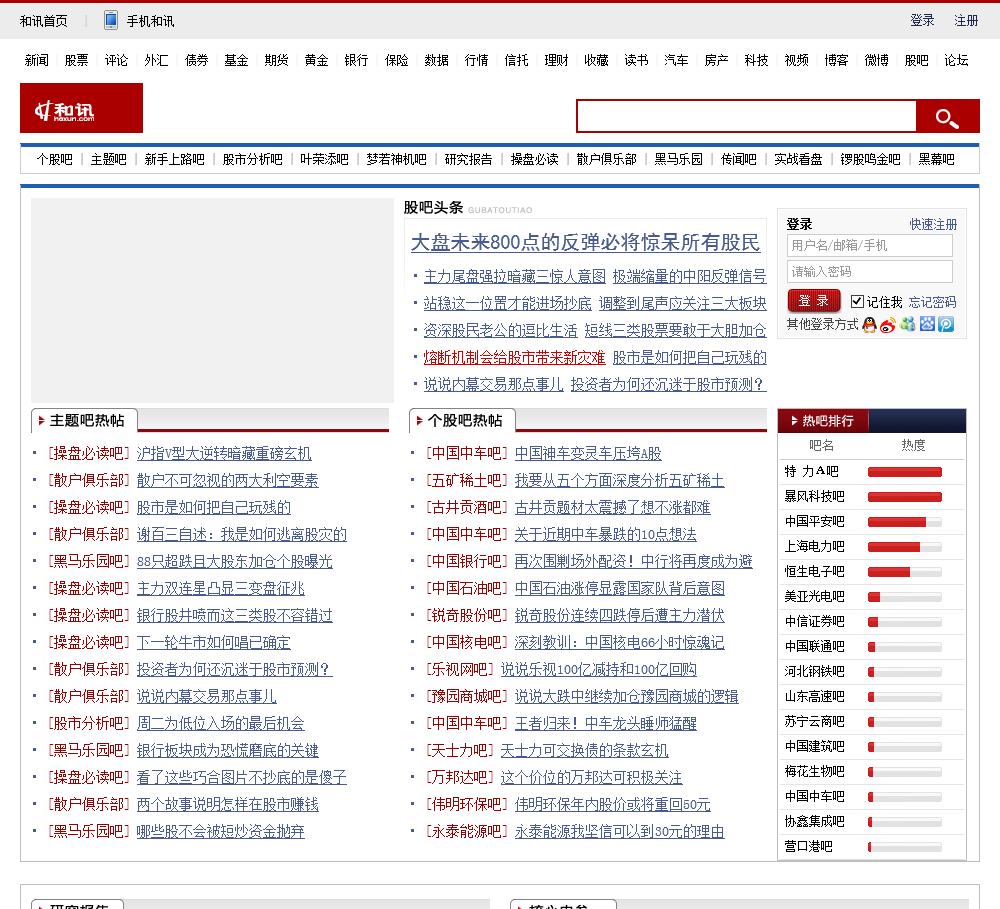Toggle the 记住我 checkbox

[857, 302]
